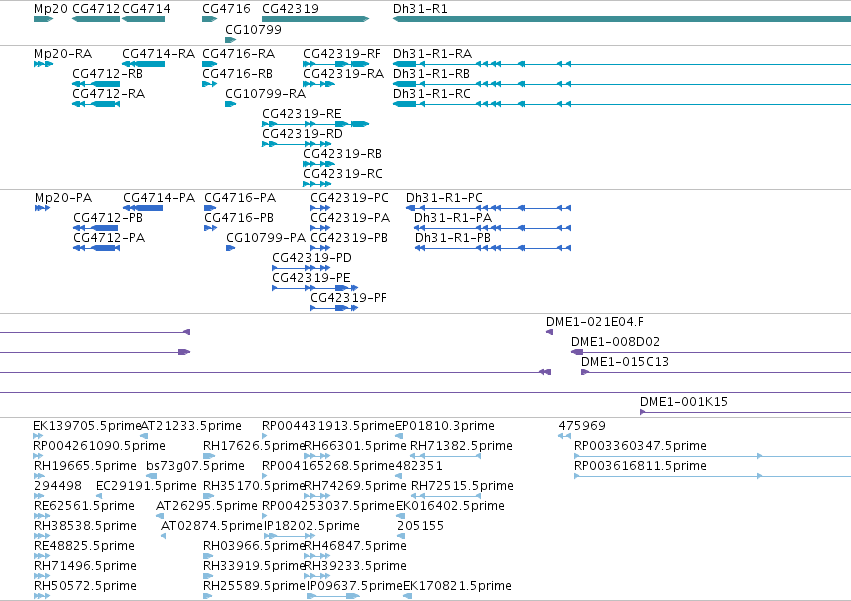Image resolution: width=851 pixels, height=601 pixels.
Task: Open transcript CG42319-RC
Action: click(x=343, y=174)
